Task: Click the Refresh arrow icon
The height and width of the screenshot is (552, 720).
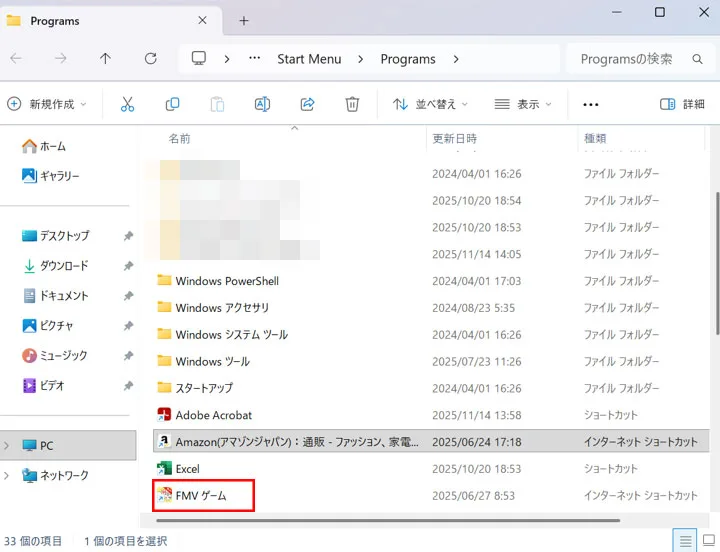Action: [x=151, y=59]
